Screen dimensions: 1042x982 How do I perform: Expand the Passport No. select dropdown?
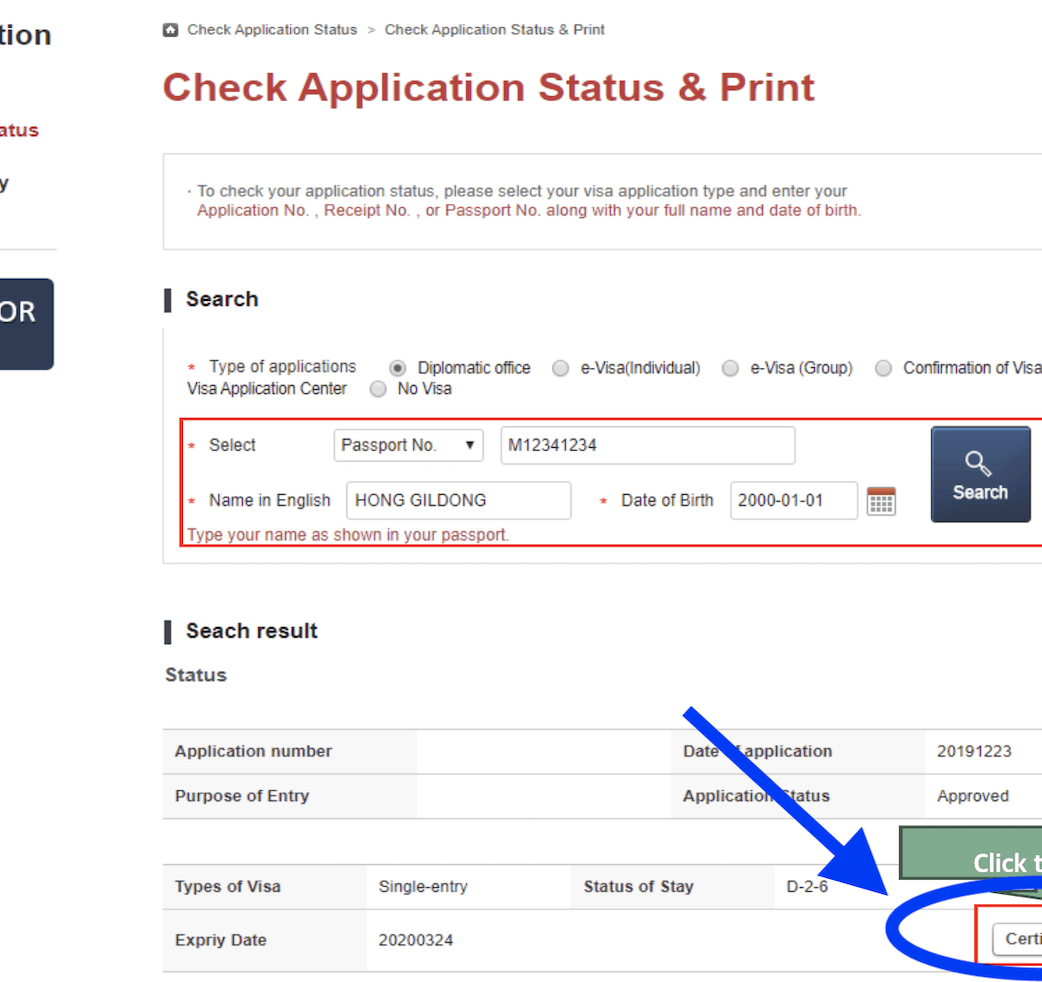pos(408,446)
